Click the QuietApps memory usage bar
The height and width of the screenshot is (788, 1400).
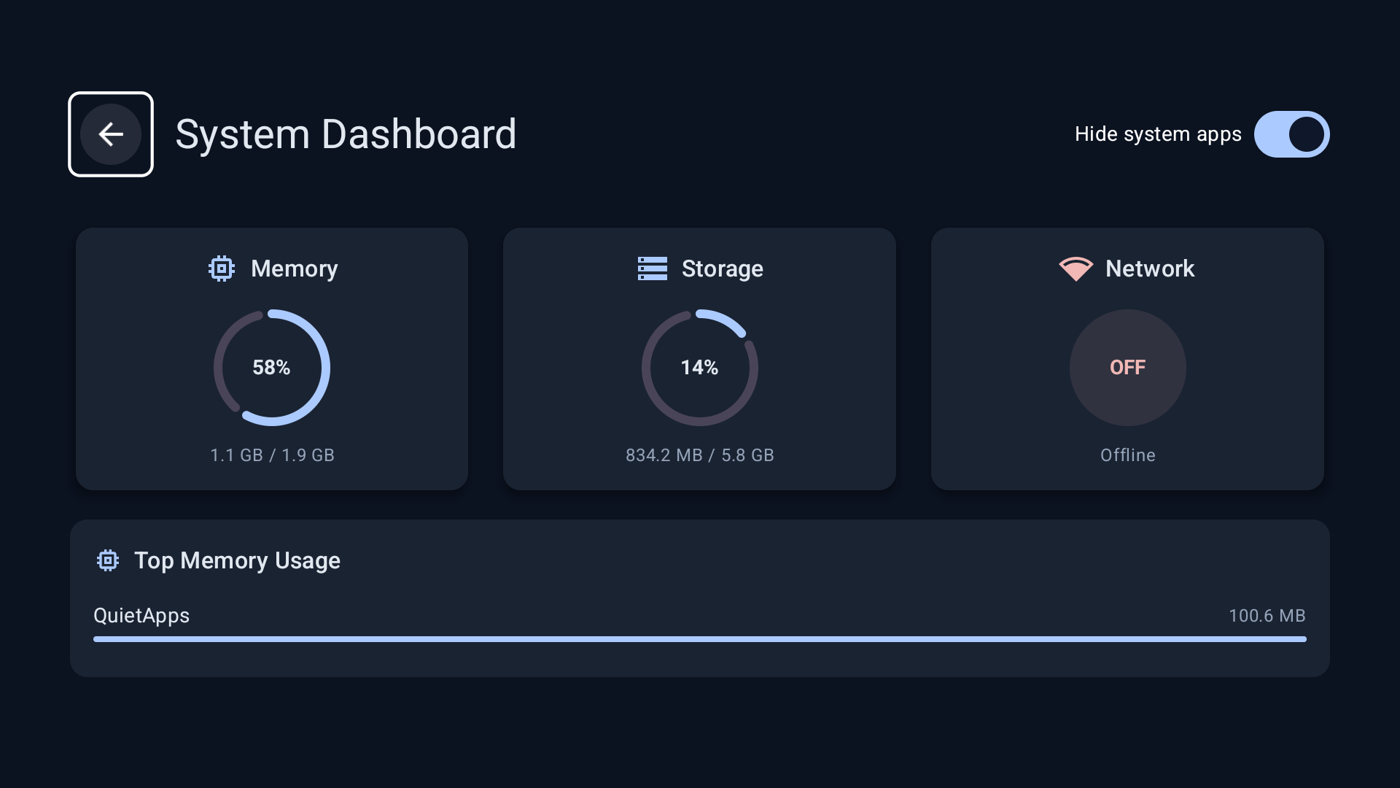700,639
